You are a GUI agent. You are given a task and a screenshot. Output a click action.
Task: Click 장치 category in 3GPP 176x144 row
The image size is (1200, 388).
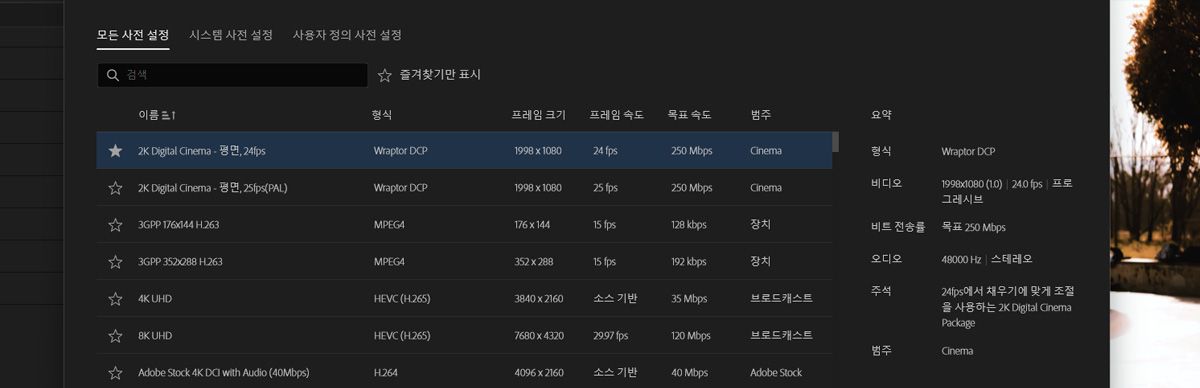pos(761,225)
